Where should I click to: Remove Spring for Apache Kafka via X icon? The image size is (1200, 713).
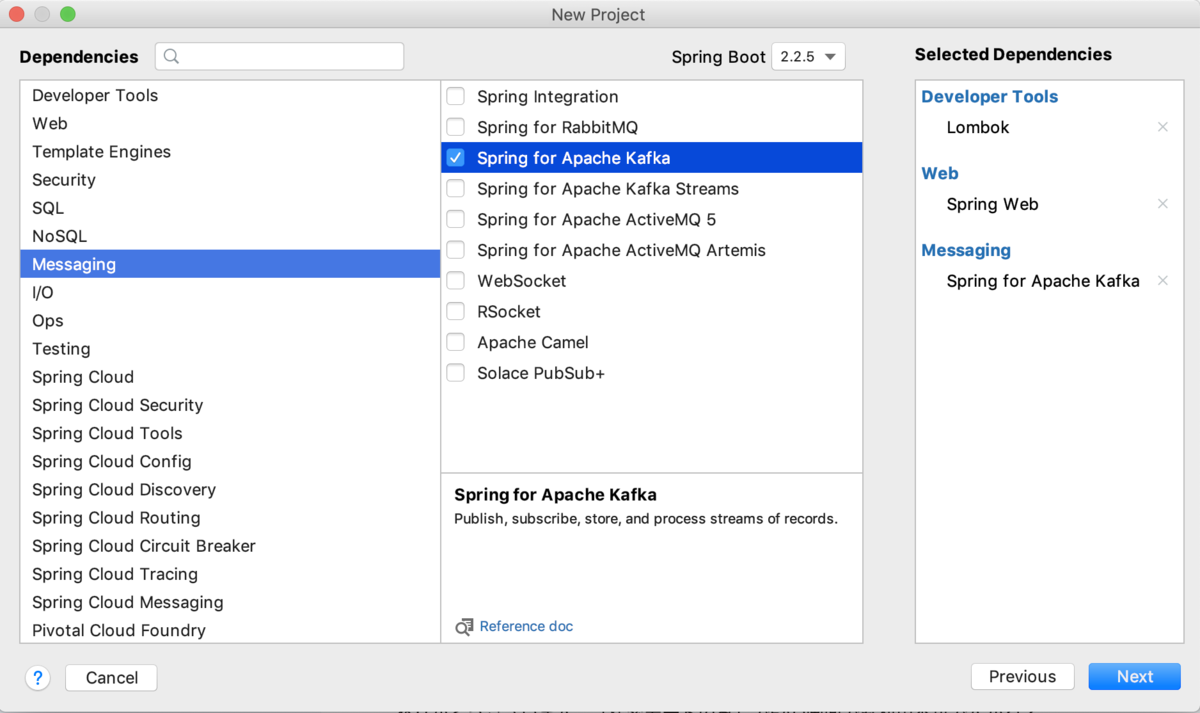(x=1162, y=281)
